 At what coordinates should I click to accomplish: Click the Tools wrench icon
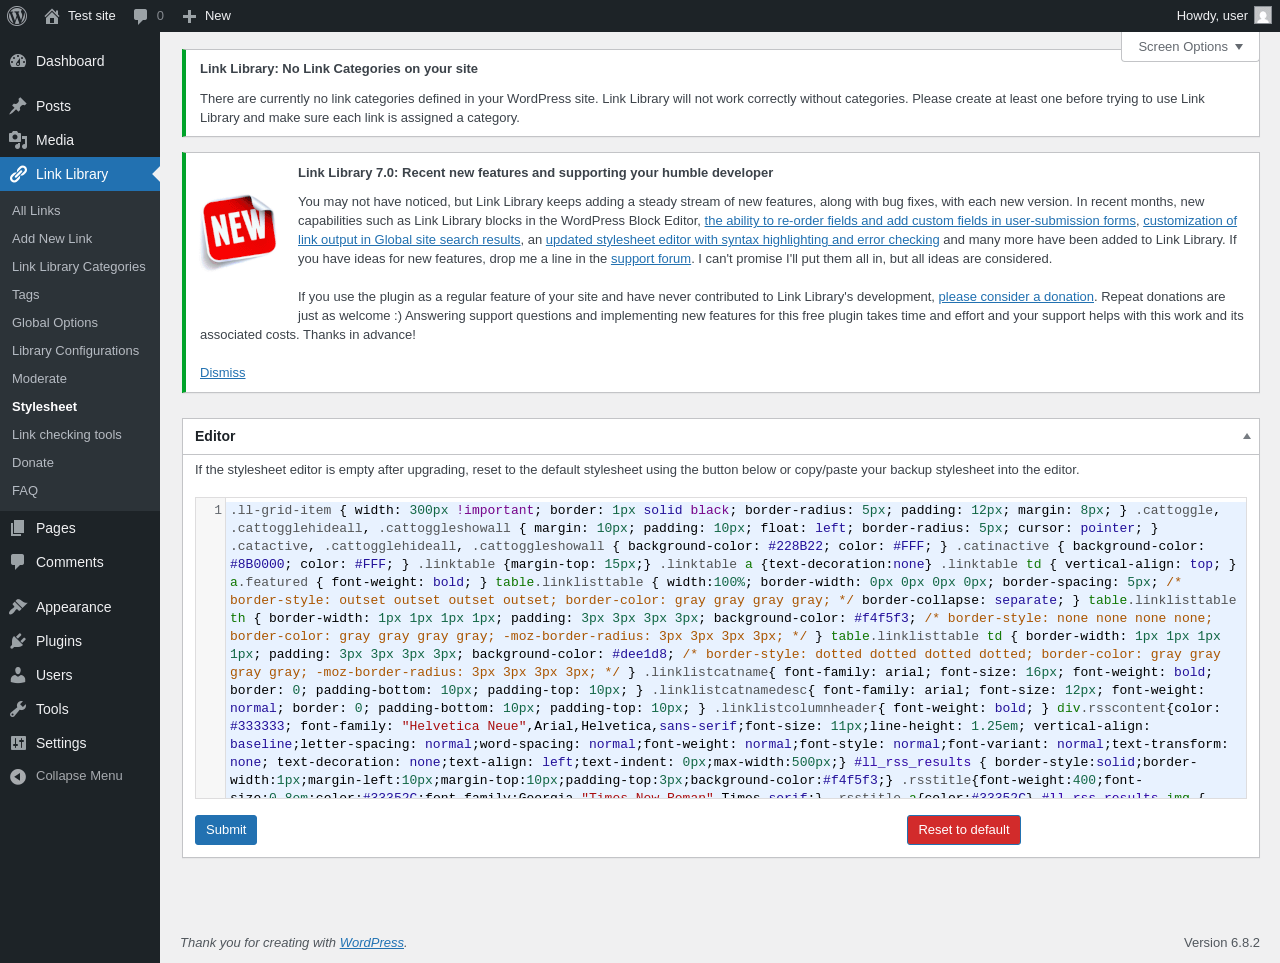click(x=18, y=709)
